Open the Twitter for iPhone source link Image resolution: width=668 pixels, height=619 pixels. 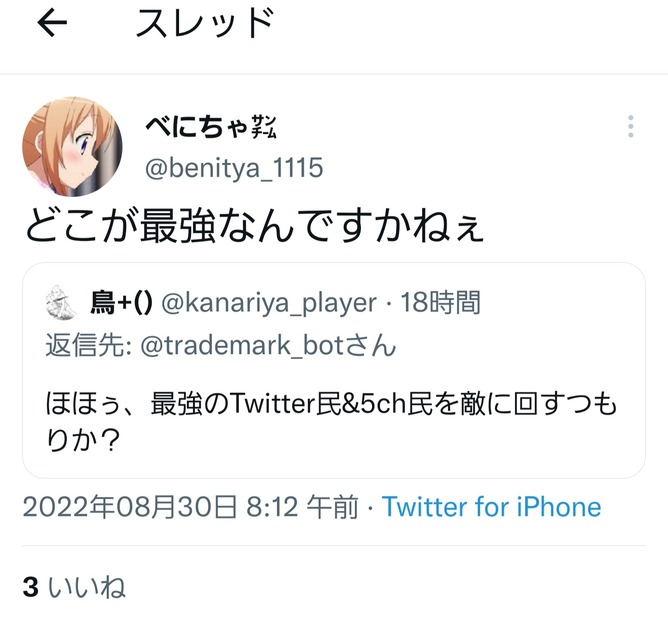tap(491, 507)
